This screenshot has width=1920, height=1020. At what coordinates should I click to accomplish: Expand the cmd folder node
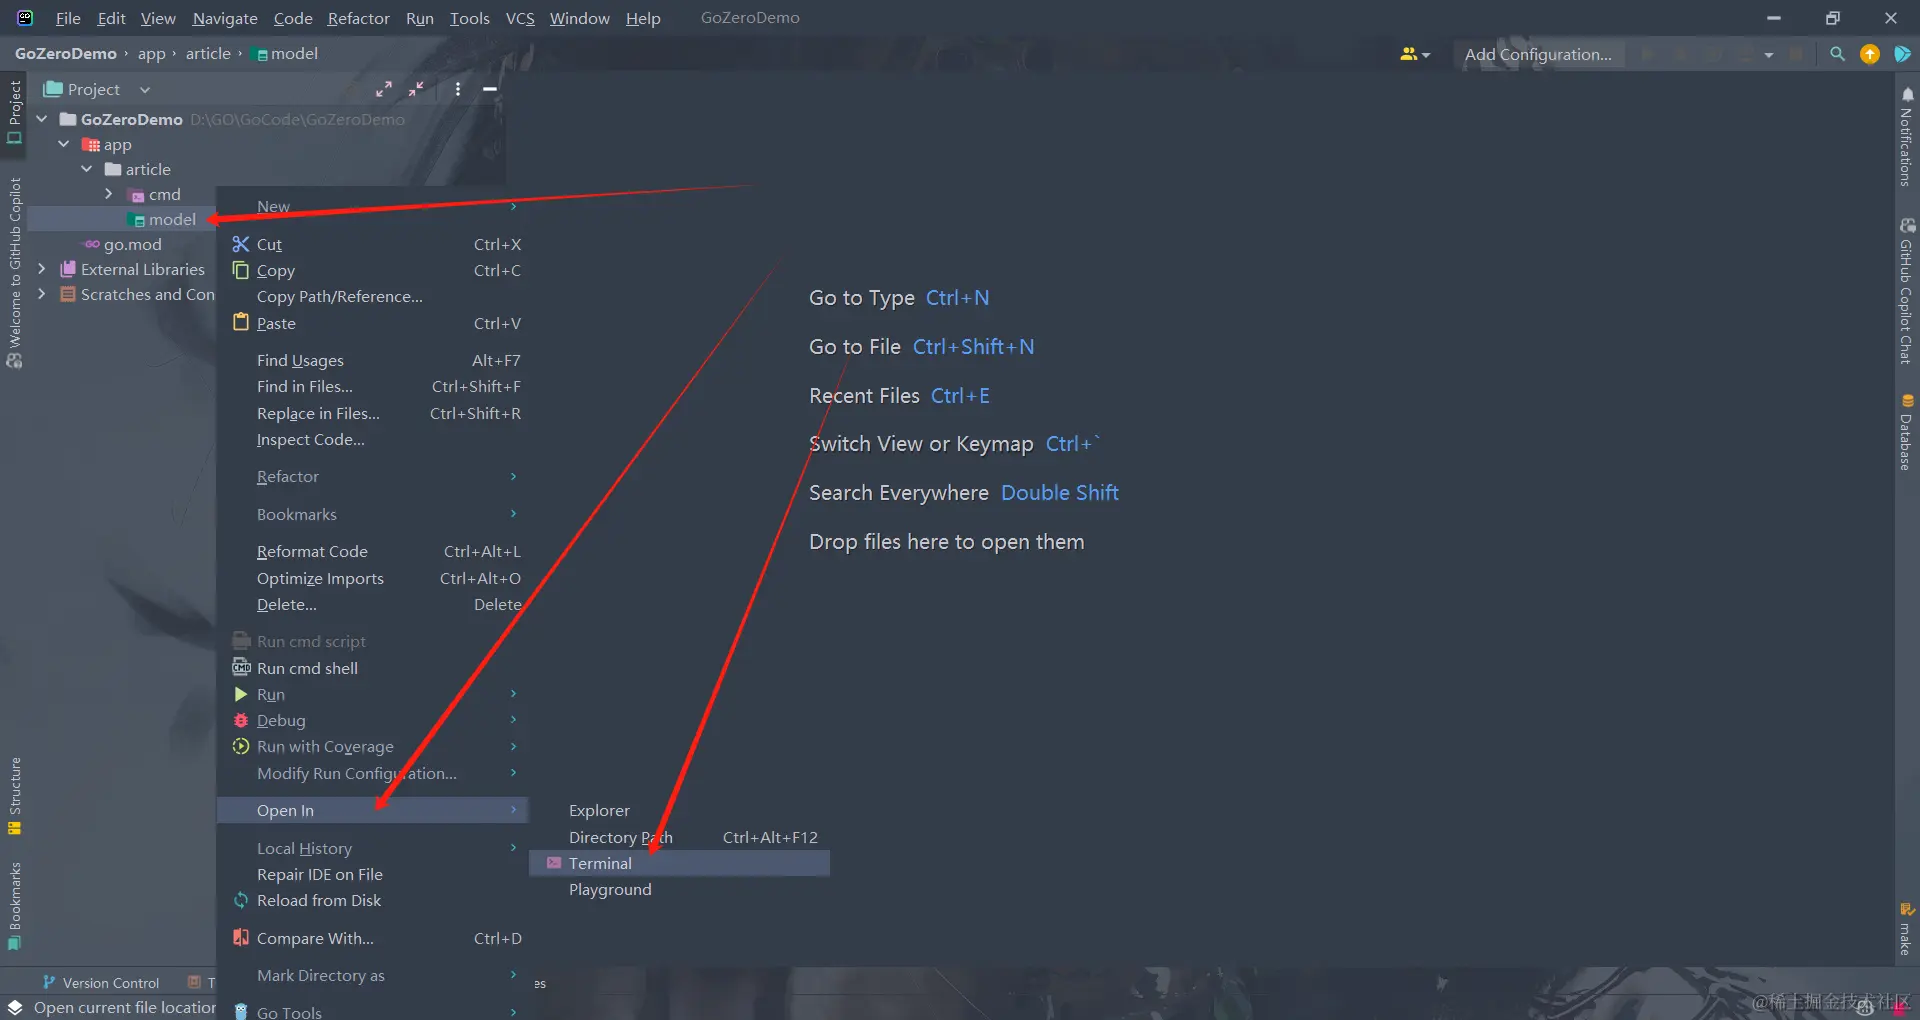point(109,194)
